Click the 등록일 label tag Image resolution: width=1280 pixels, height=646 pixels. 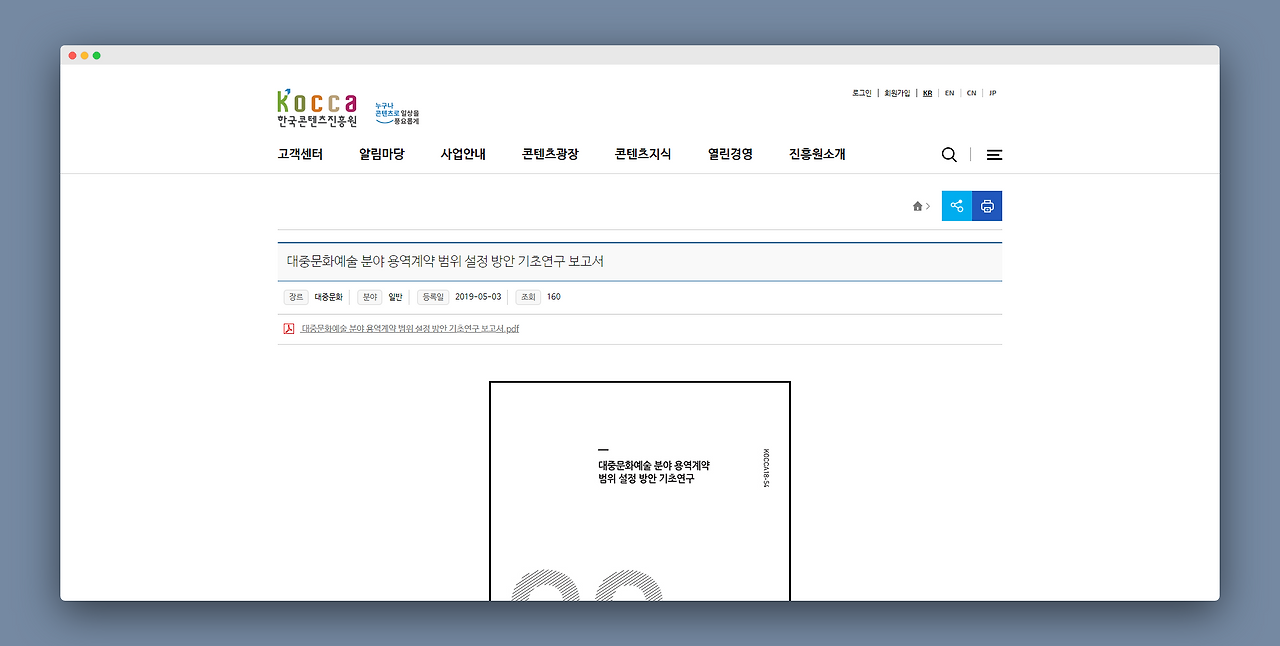click(x=433, y=297)
